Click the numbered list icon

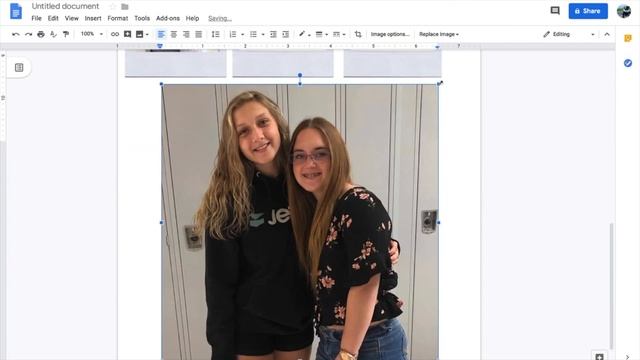(233, 34)
